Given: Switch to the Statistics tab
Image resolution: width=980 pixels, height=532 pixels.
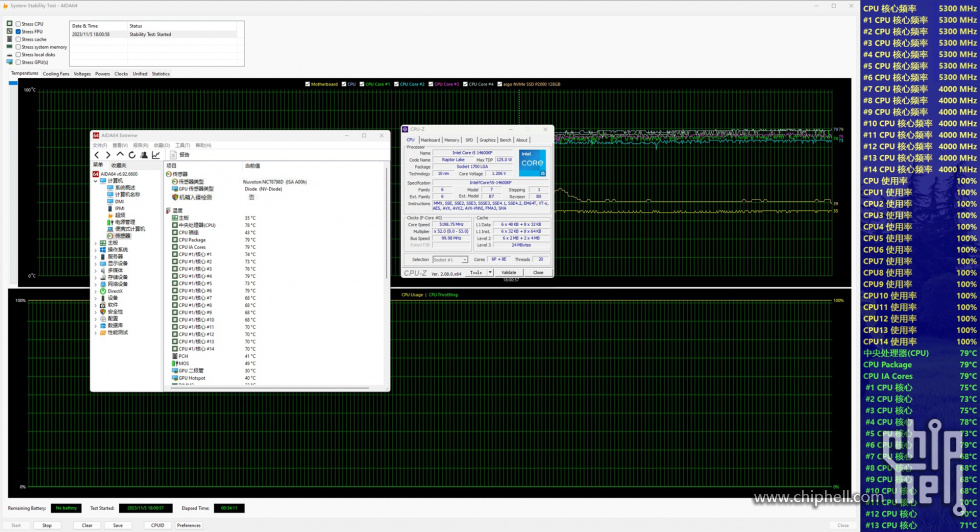Looking at the screenshot, I should tap(161, 74).
